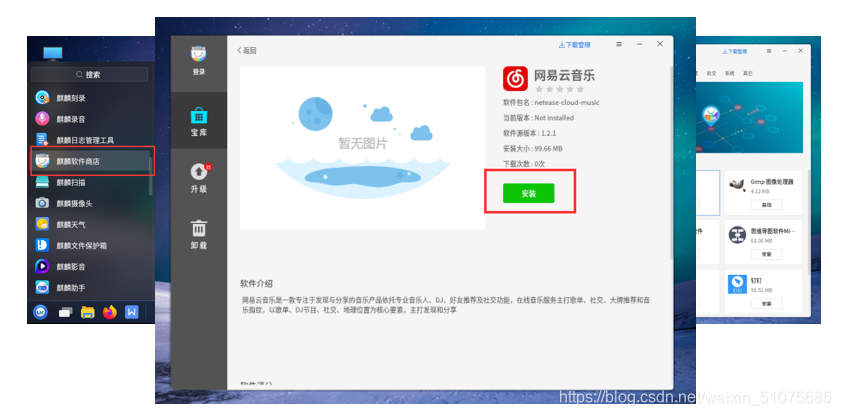Open 麒麟摄像头 camera app in start menu
Viewport: 841px width, 416px height.
coord(91,203)
